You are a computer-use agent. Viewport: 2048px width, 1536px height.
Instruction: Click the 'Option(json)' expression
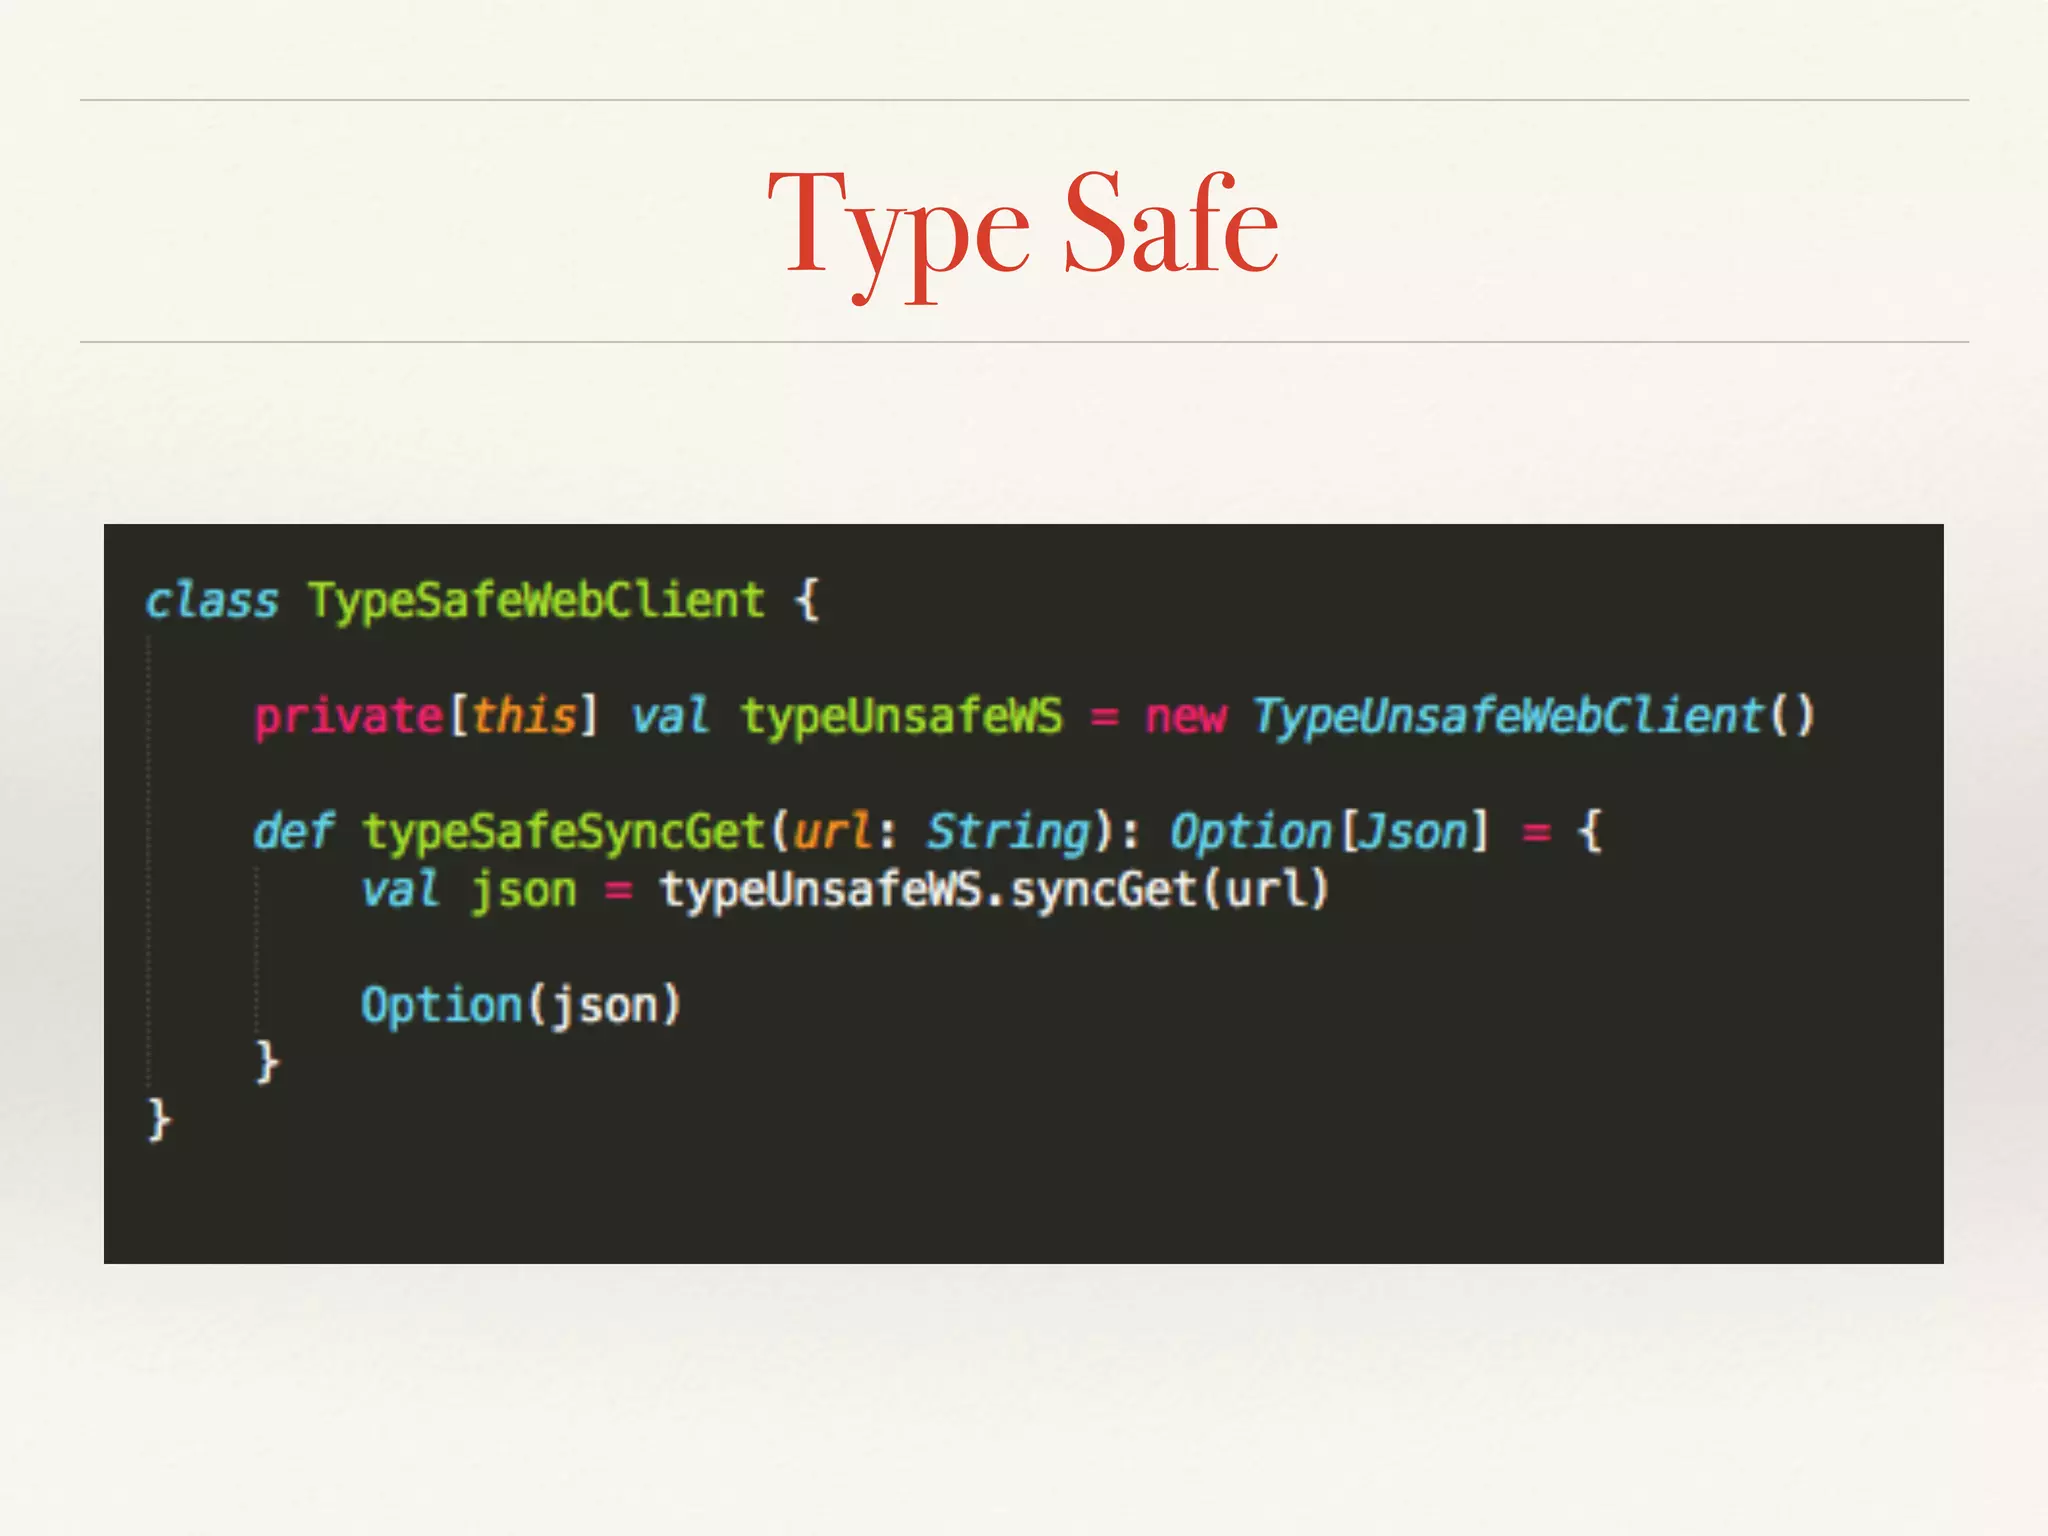[521, 1006]
